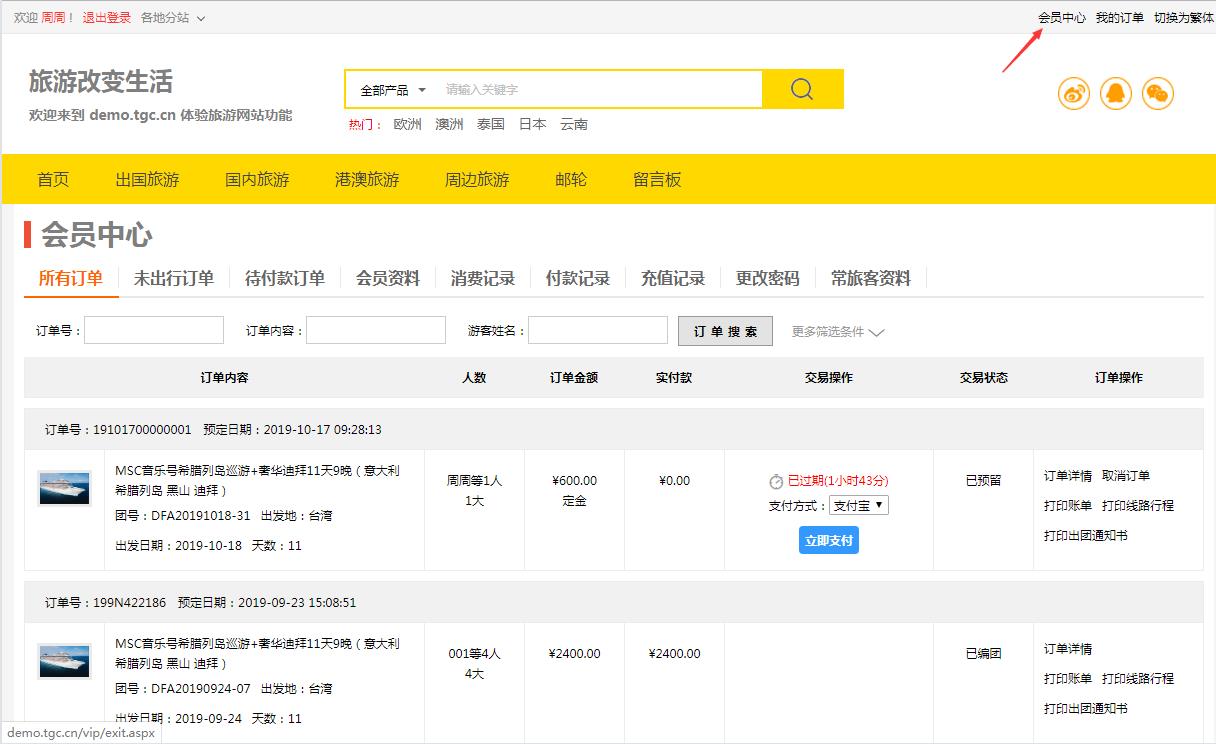Open the QQ penguin social icon

[x=1116, y=94]
